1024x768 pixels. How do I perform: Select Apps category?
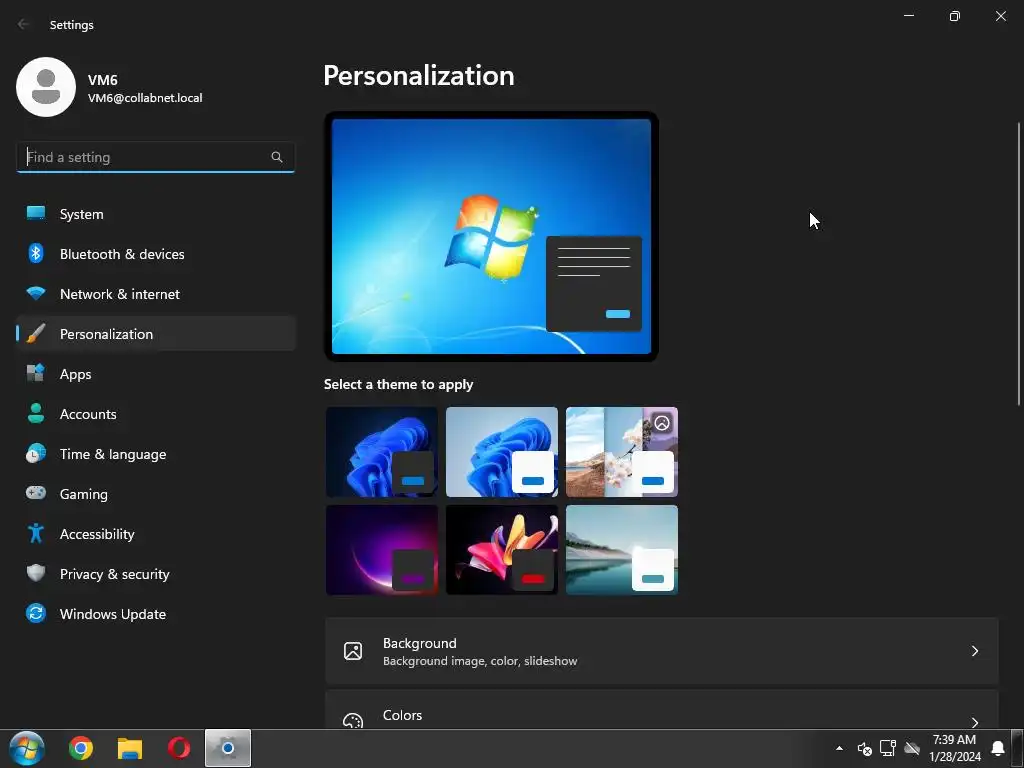156,374
